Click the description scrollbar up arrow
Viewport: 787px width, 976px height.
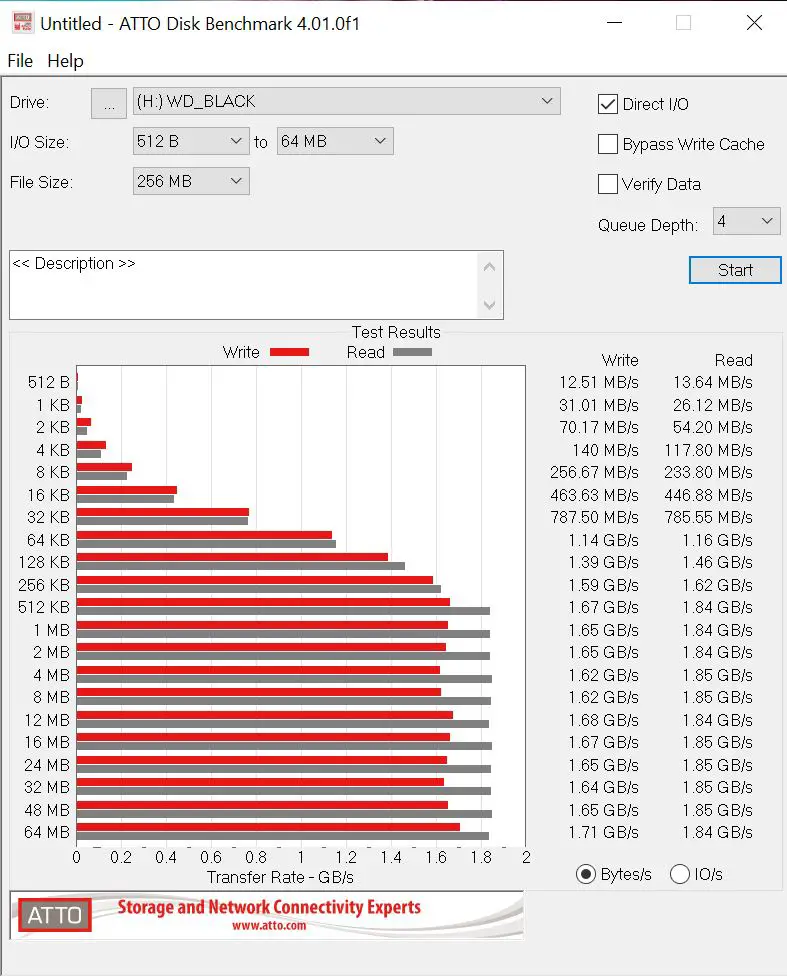coord(489,268)
